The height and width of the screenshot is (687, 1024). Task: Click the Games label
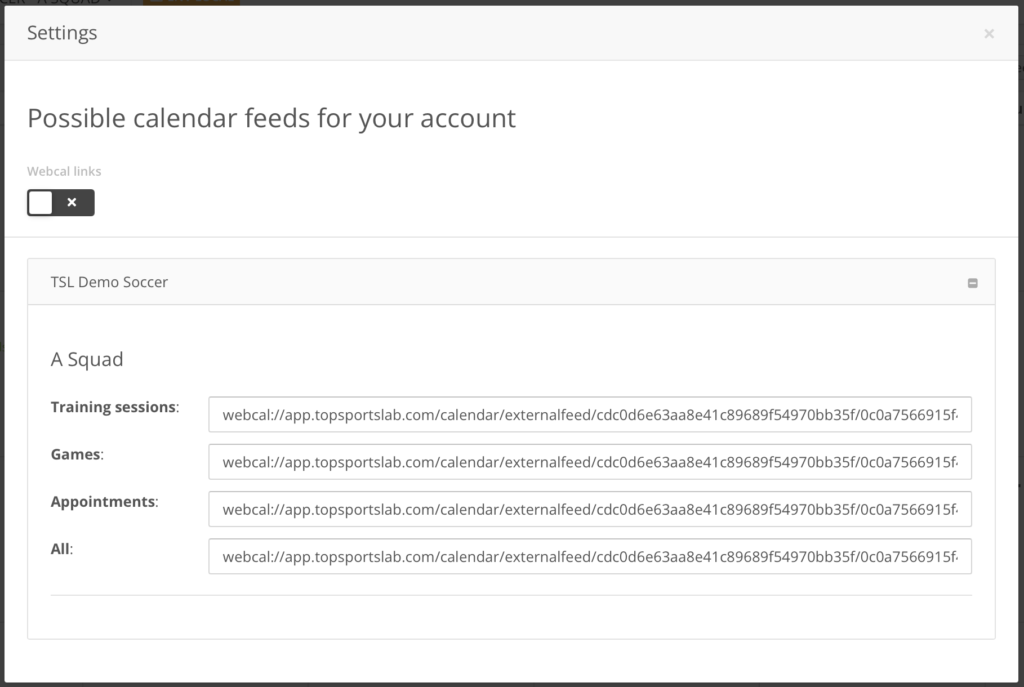click(x=77, y=454)
